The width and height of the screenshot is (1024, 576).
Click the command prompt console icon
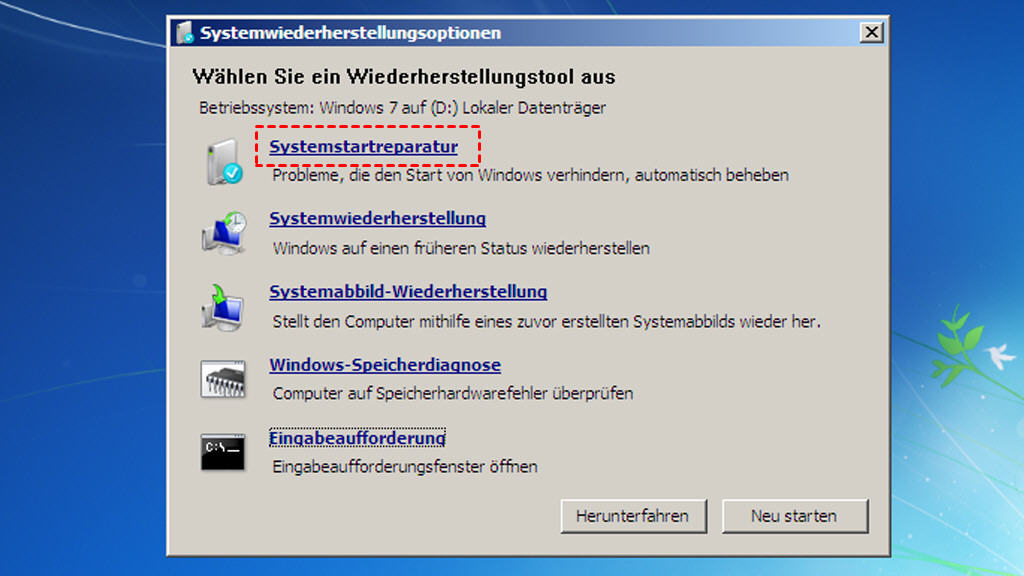pos(223,452)
